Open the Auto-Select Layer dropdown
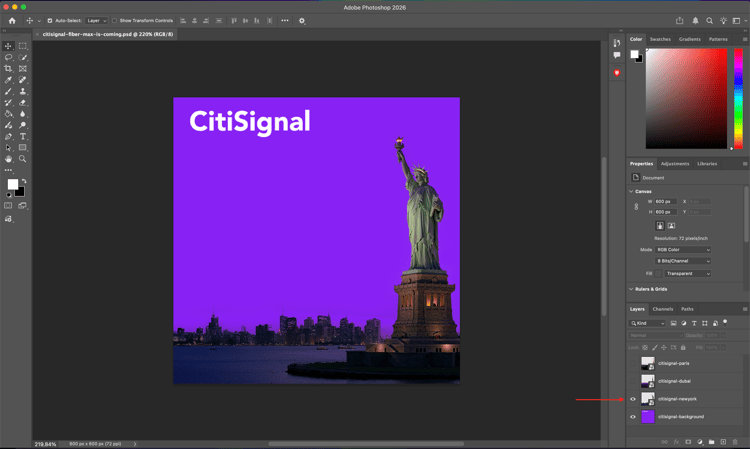Screen dimensions: 750x449 (96, 20)
